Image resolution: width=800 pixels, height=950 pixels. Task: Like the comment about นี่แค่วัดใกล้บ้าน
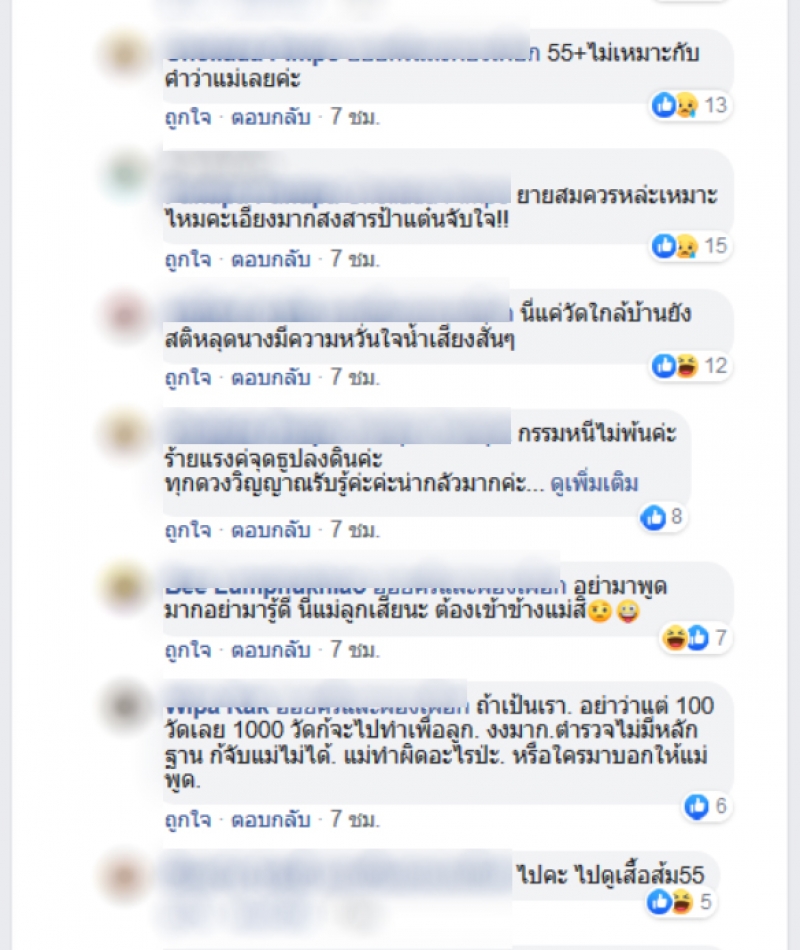coord(188,378)
